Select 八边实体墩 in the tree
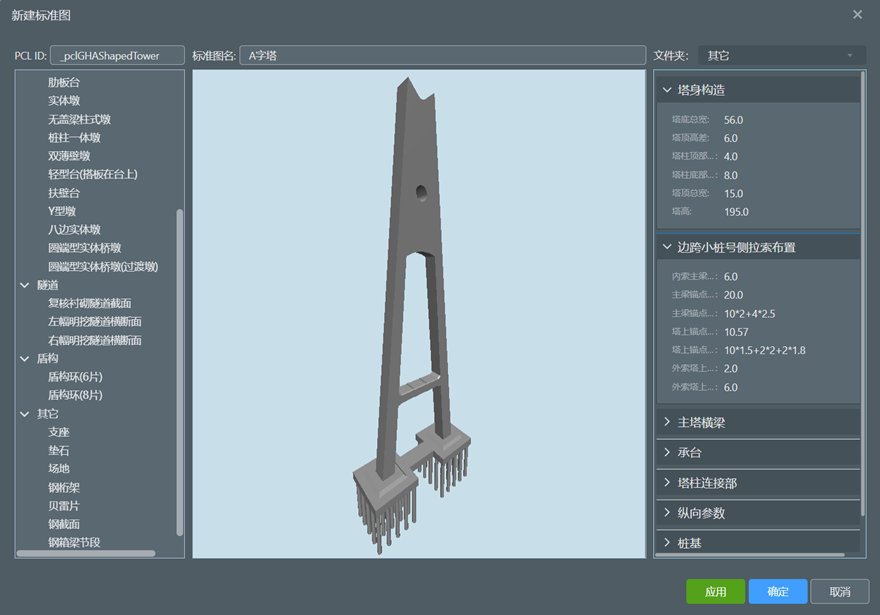Image resolution: width=880 pixels, height=615 pixels. [74, 230]
